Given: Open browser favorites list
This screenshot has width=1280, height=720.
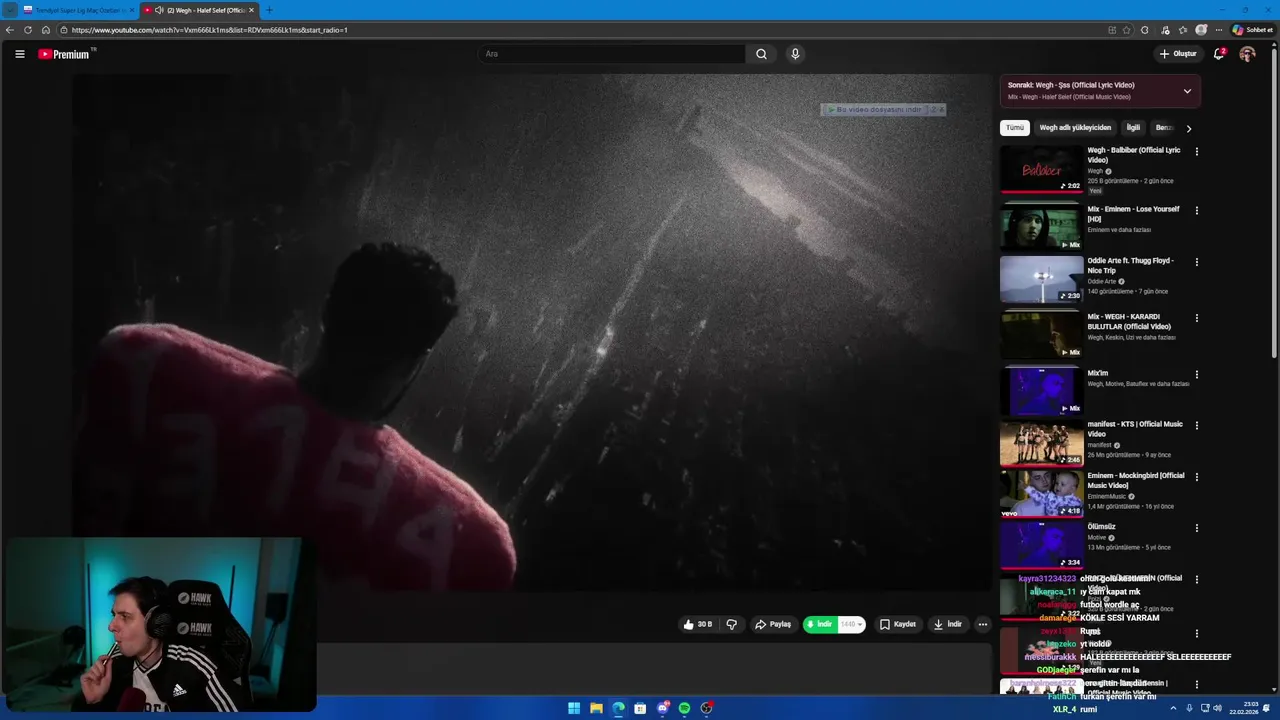Looking at the screenshot, I should [1183, 30].
